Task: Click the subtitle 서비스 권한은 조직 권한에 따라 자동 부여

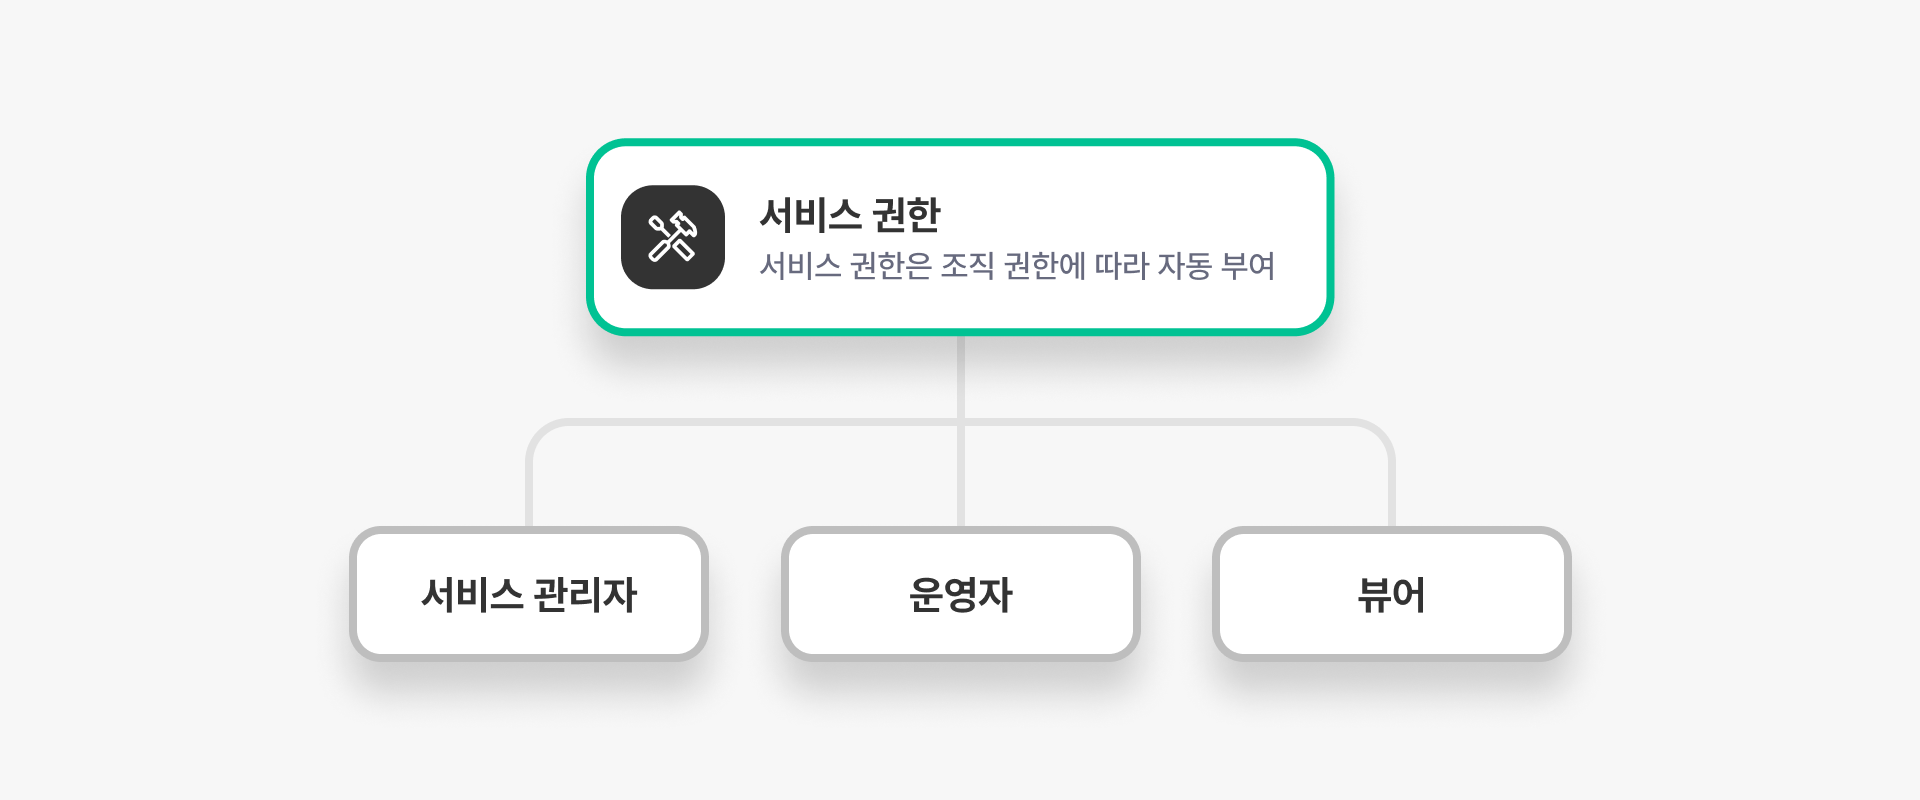Action: (1016, 266)
